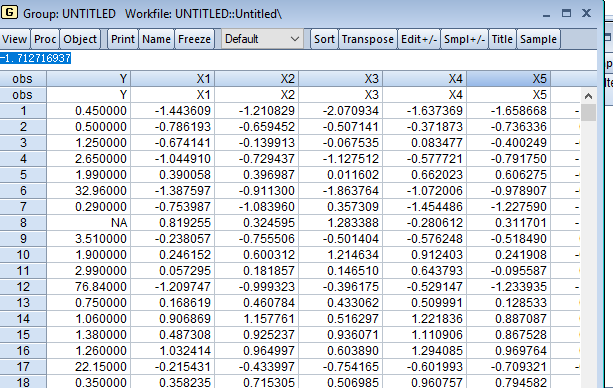Image resolution: width=613 pixels, height=388 pixels.
Task: Click the Freeze button
Action: 194,39
